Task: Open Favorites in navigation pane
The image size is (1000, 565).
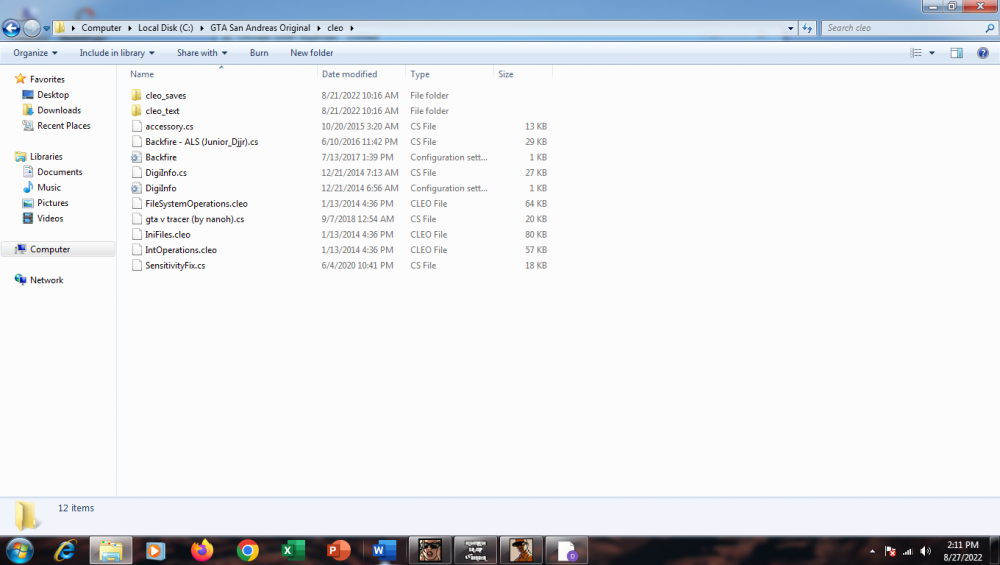Action: [47, 79]
